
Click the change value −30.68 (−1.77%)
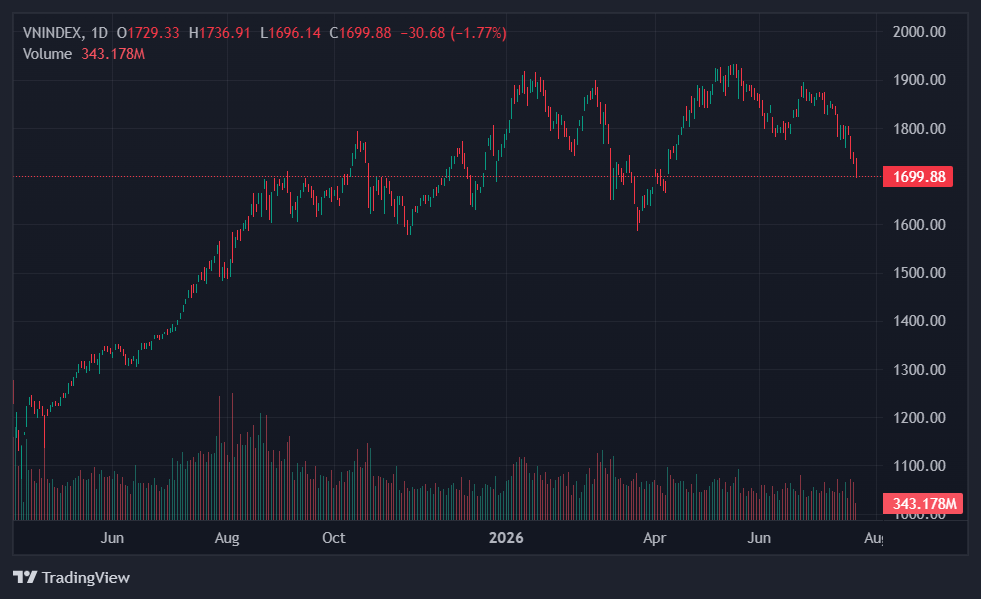tap(454, 33)
